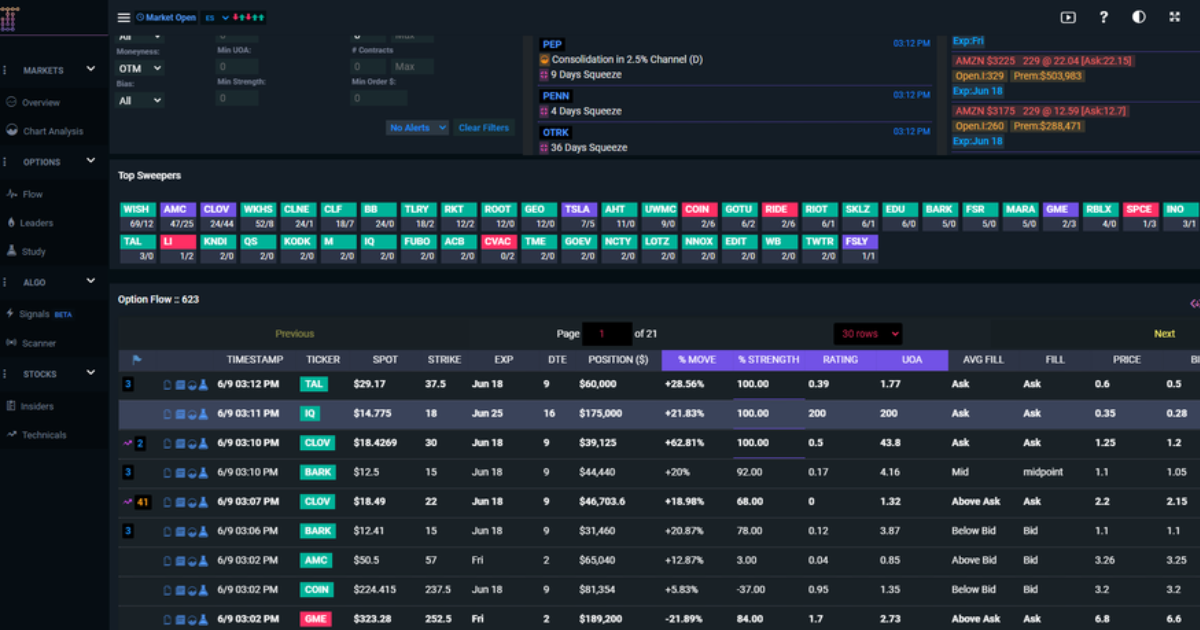Click OTRK ticker in alerts feed

(x=556, y=132)
